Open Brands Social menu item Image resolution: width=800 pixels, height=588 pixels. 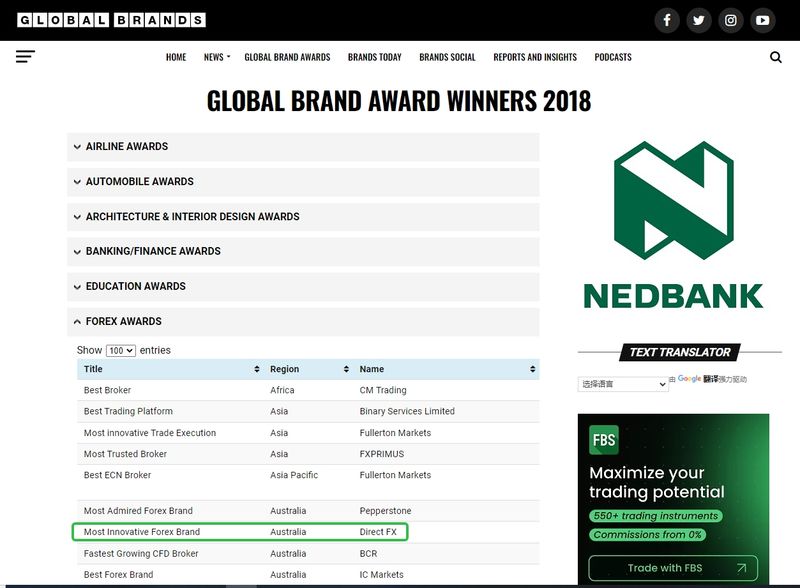pos(447,57)
